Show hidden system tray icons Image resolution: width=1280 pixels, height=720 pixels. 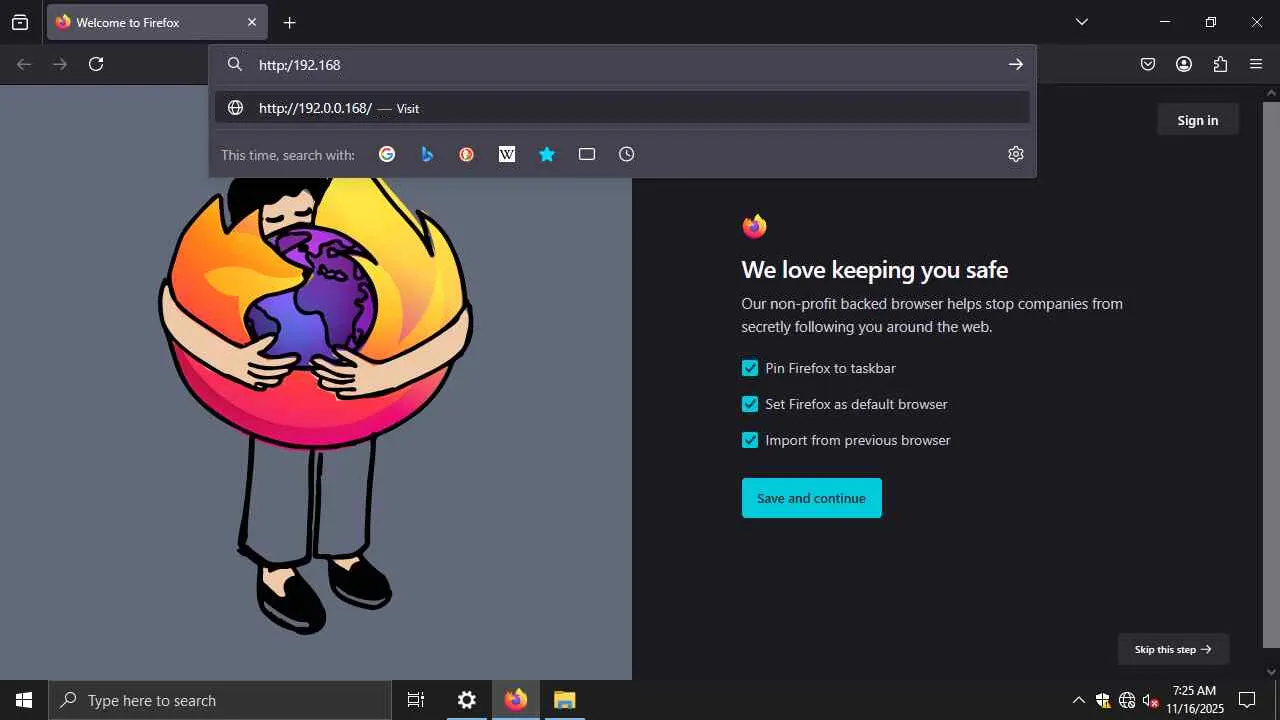pos(1078,700)
